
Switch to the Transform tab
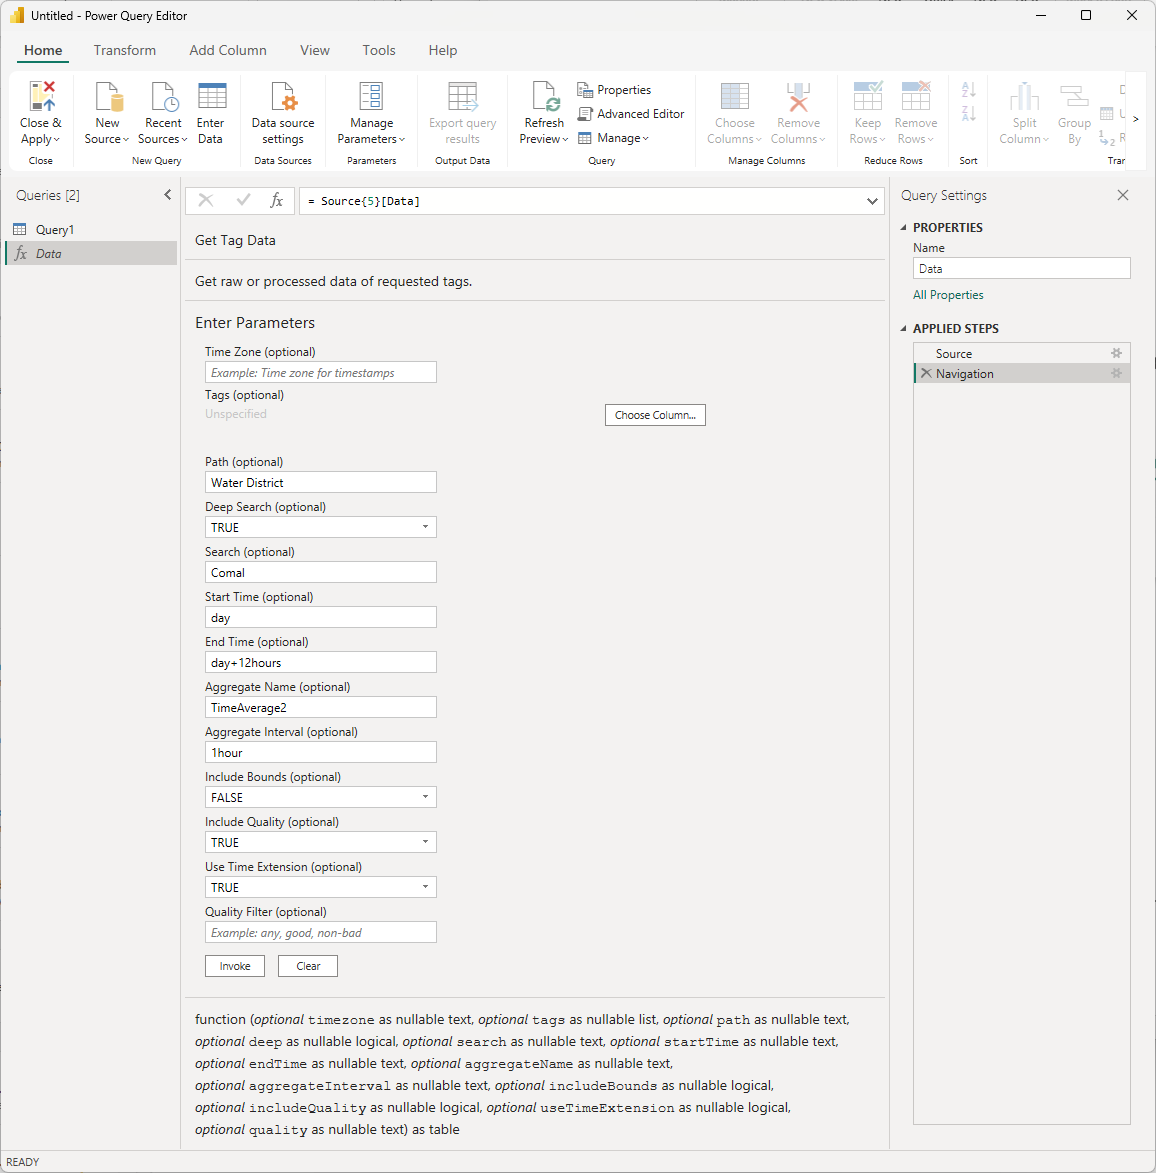point(125,50)
